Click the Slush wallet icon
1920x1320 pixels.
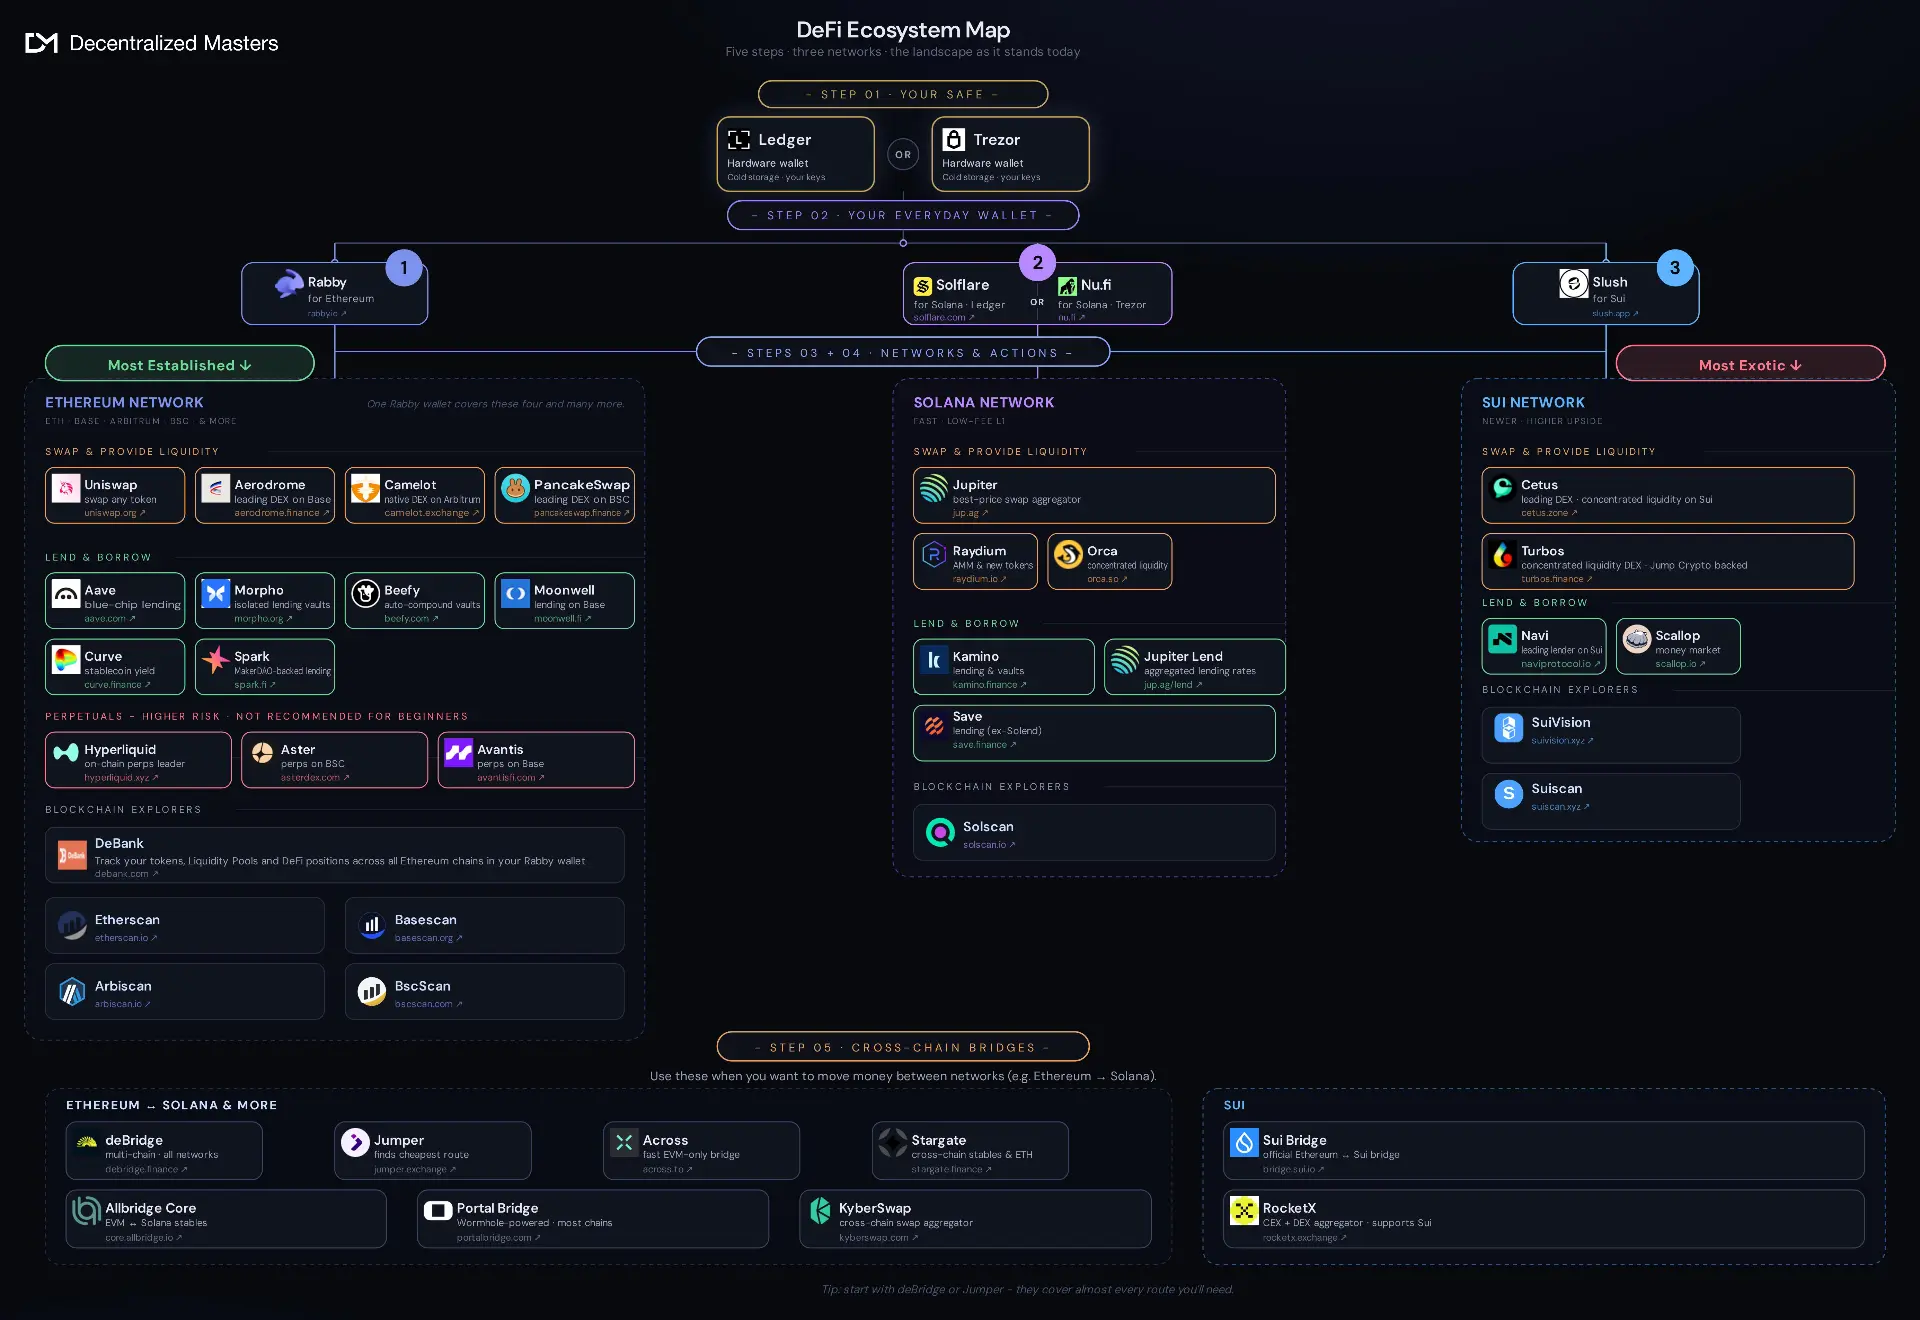click(1573, 284)
